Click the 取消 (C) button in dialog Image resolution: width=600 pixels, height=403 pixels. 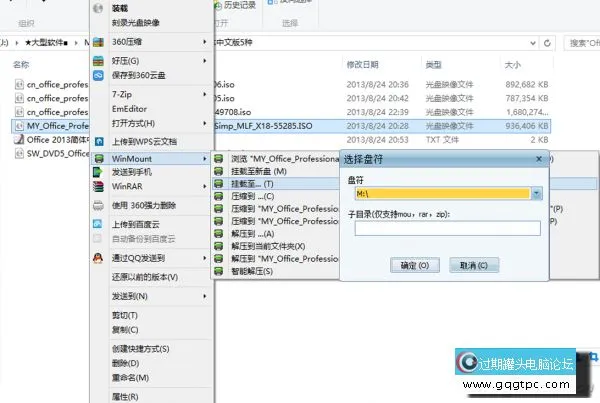tap(474, 265)
